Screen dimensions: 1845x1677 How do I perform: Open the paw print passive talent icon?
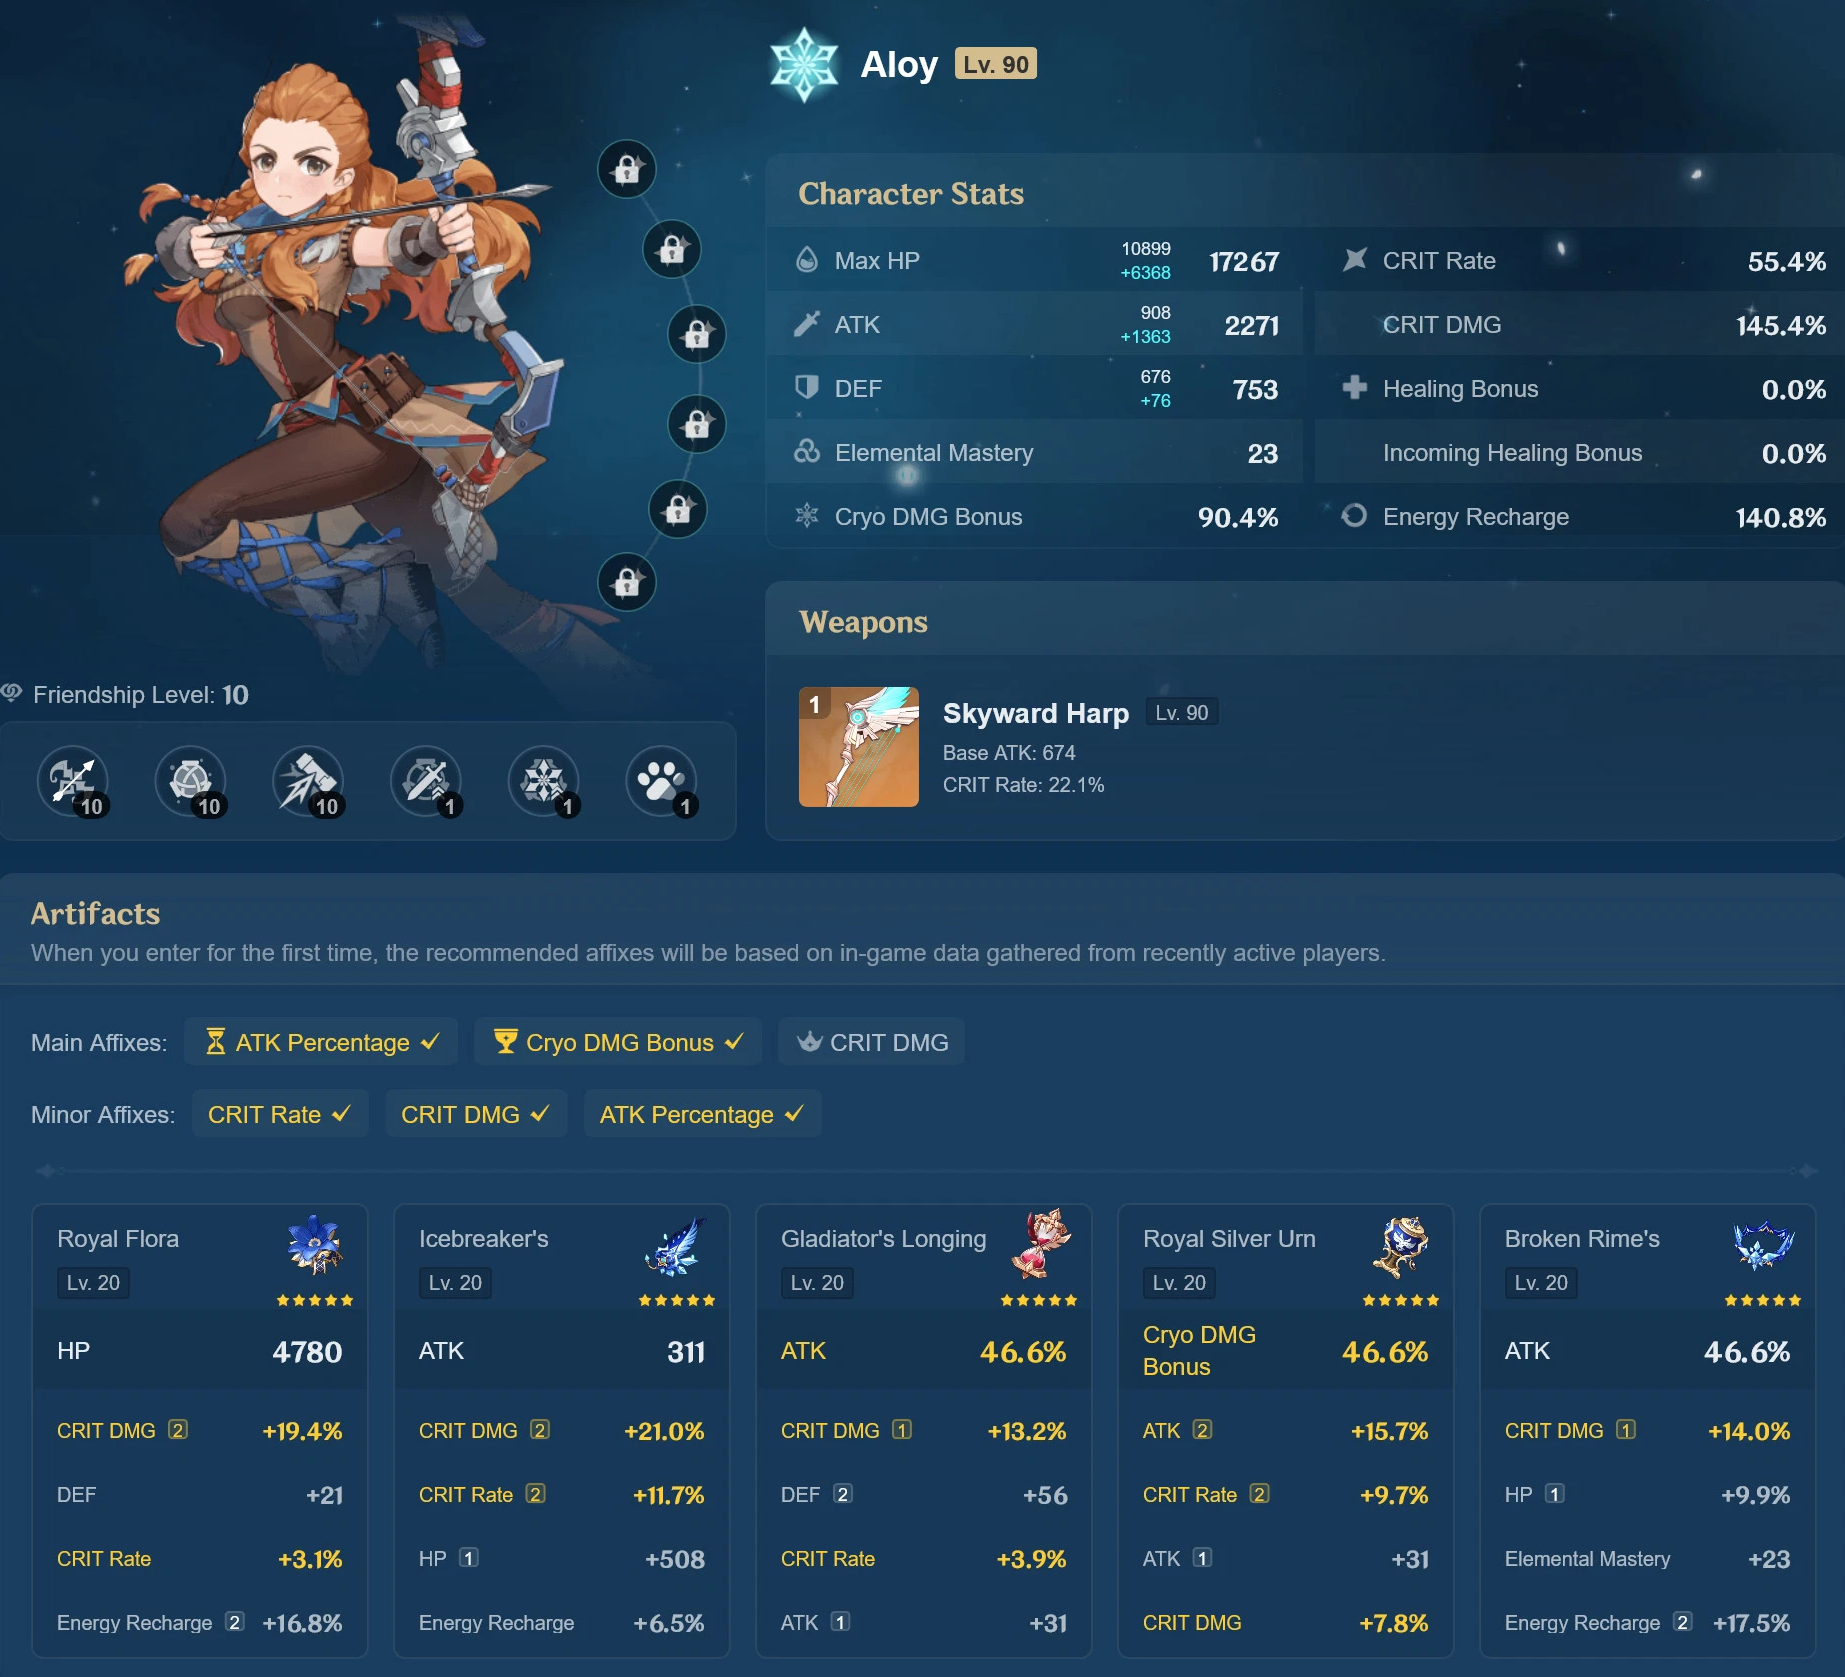point(662,781)
